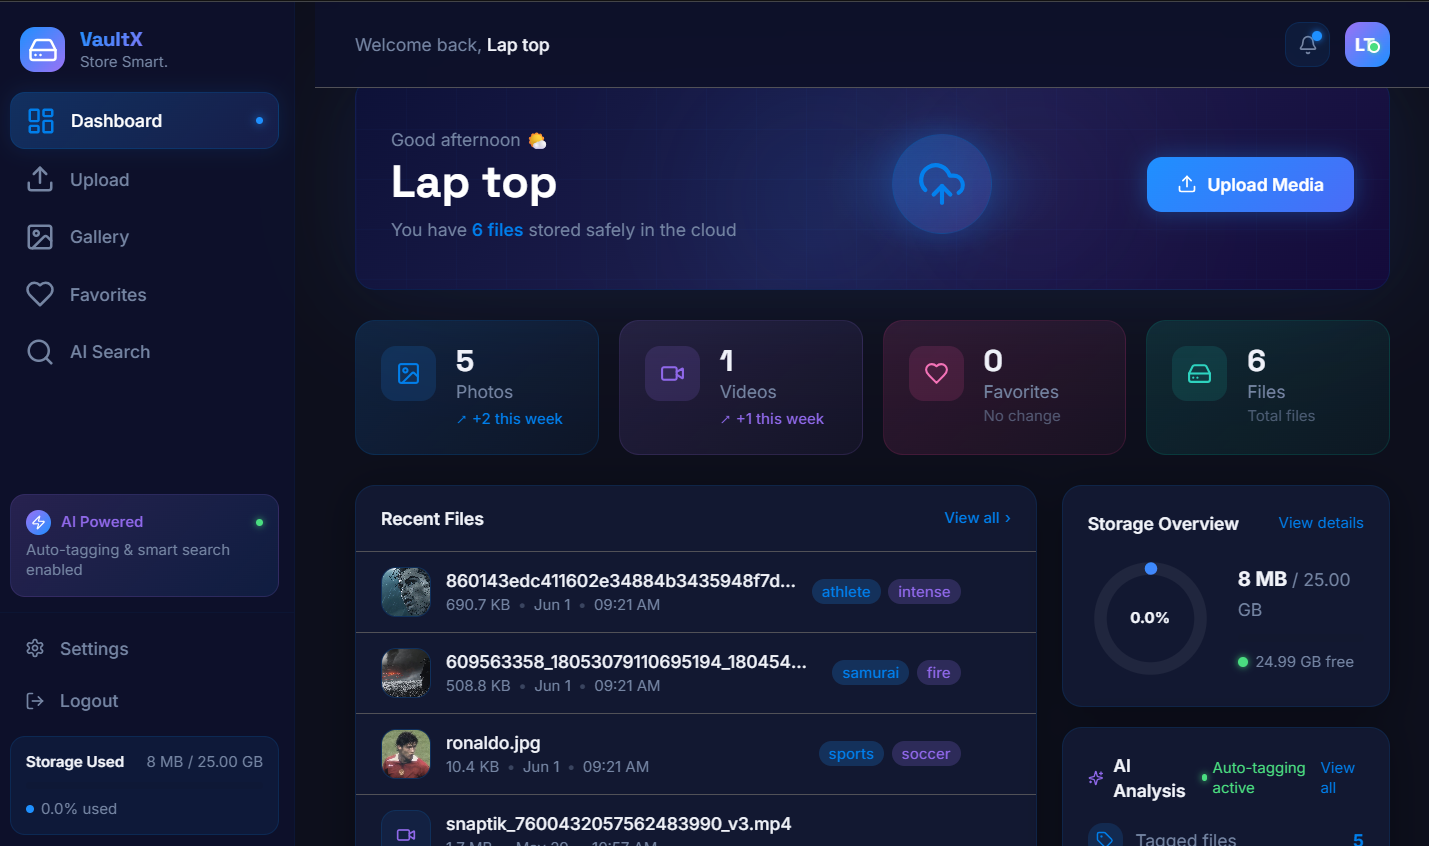The width and height of the screenshot is (1429, 846).
Task: Open Settings in the sidebar
Action: (144, 648)
